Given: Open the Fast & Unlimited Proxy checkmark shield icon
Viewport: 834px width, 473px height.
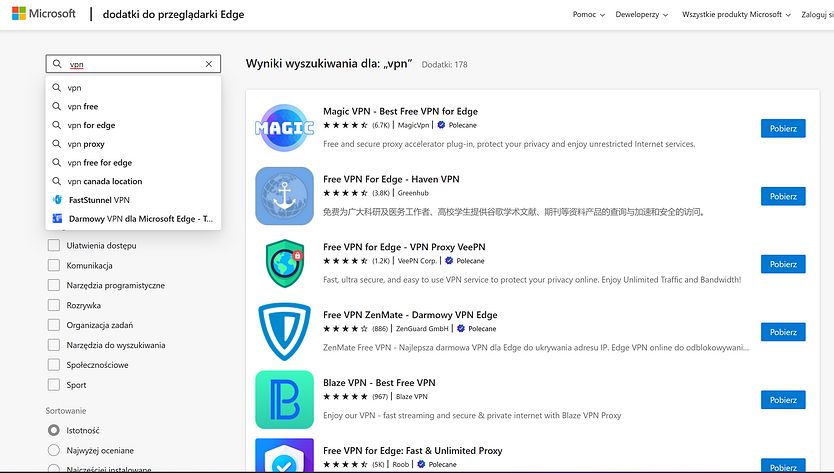Looking at the screenshot, I should tap(285, 455).
